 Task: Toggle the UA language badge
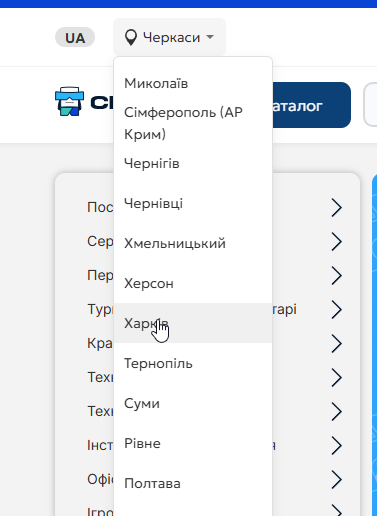coord(75,38)
